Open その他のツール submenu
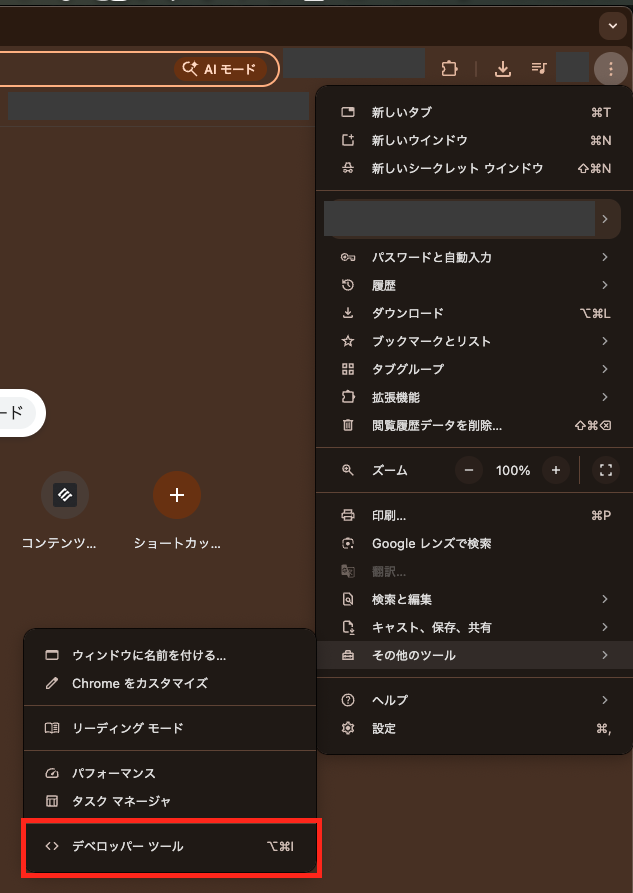Image resolution: width=633 pixels, height=893 pixels. 475,656
